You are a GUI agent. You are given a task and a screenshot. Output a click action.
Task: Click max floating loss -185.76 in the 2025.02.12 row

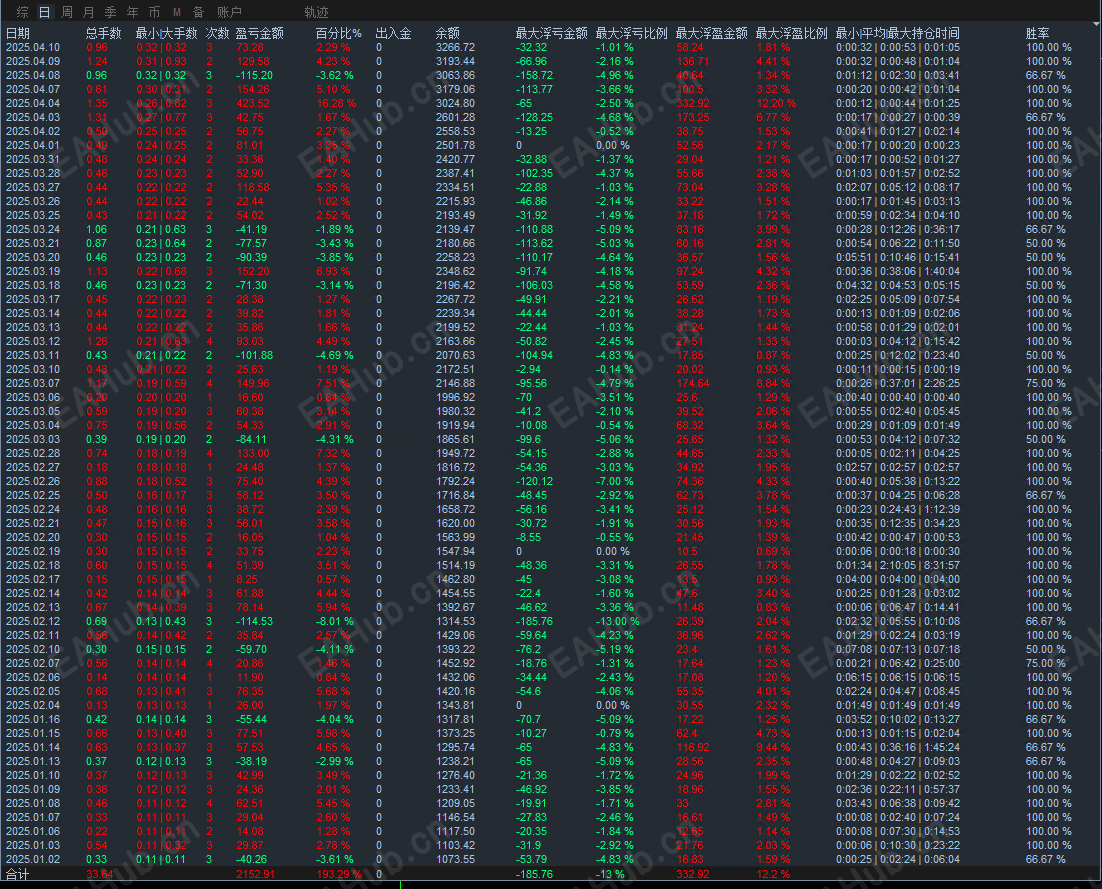tap(534, 621)
